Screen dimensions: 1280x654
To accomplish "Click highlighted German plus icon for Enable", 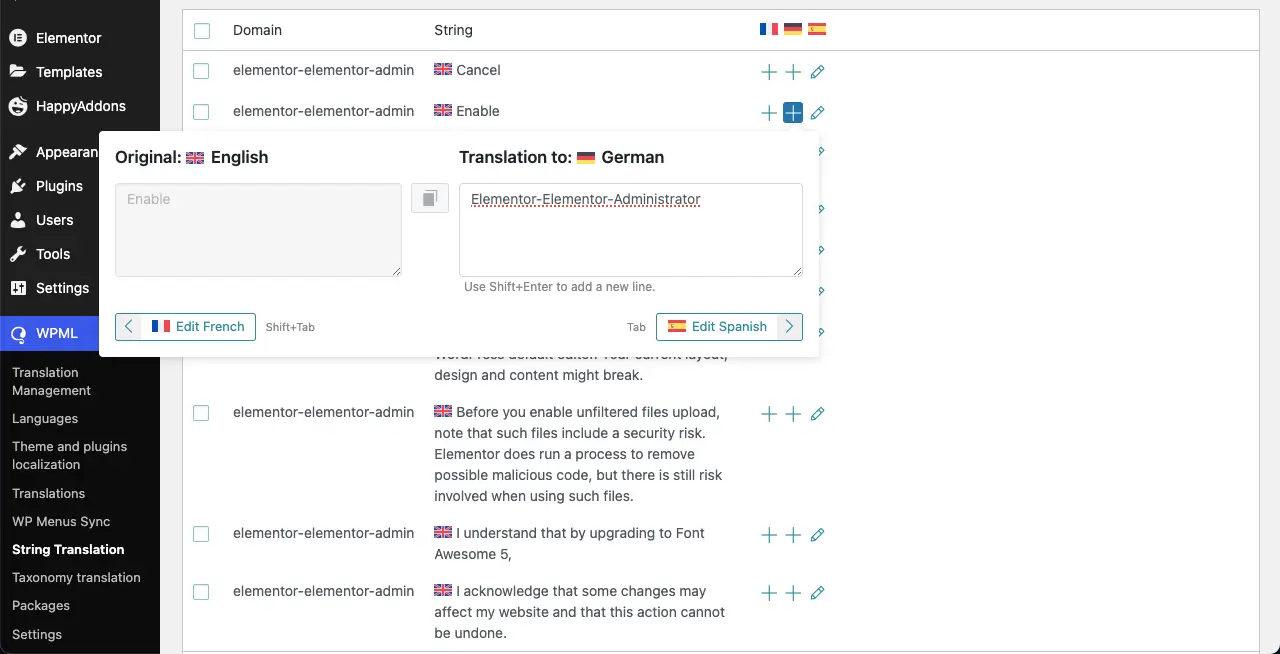I will click(793, 113).
